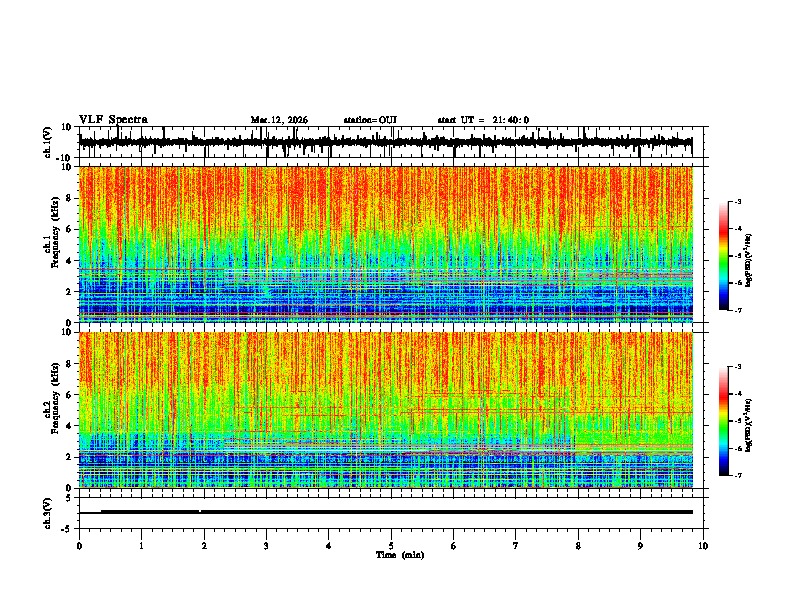The height and width of the screenshot is (612, 792).
Task: Click the "station=OUI" header label
Action: [x=370, y=120]
